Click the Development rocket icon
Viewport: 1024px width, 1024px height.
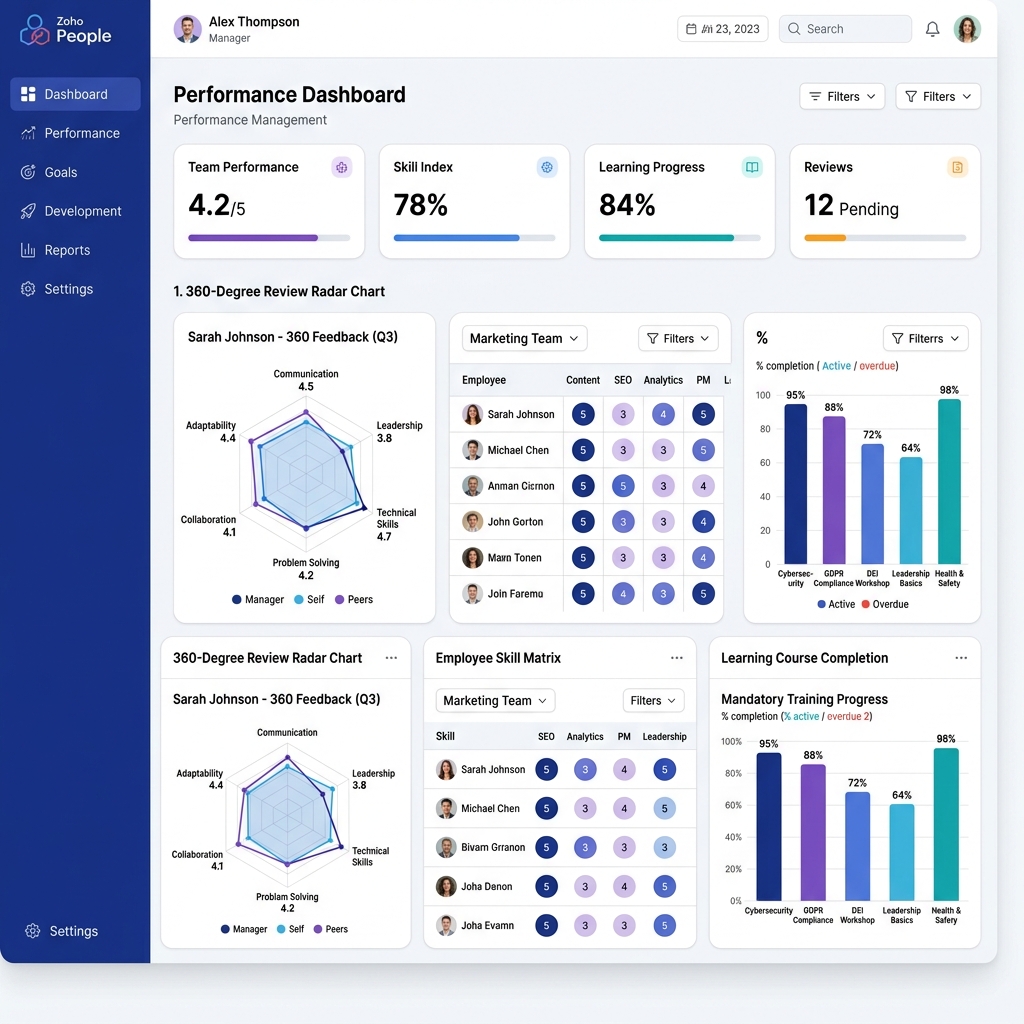click(x=28, y=211)
